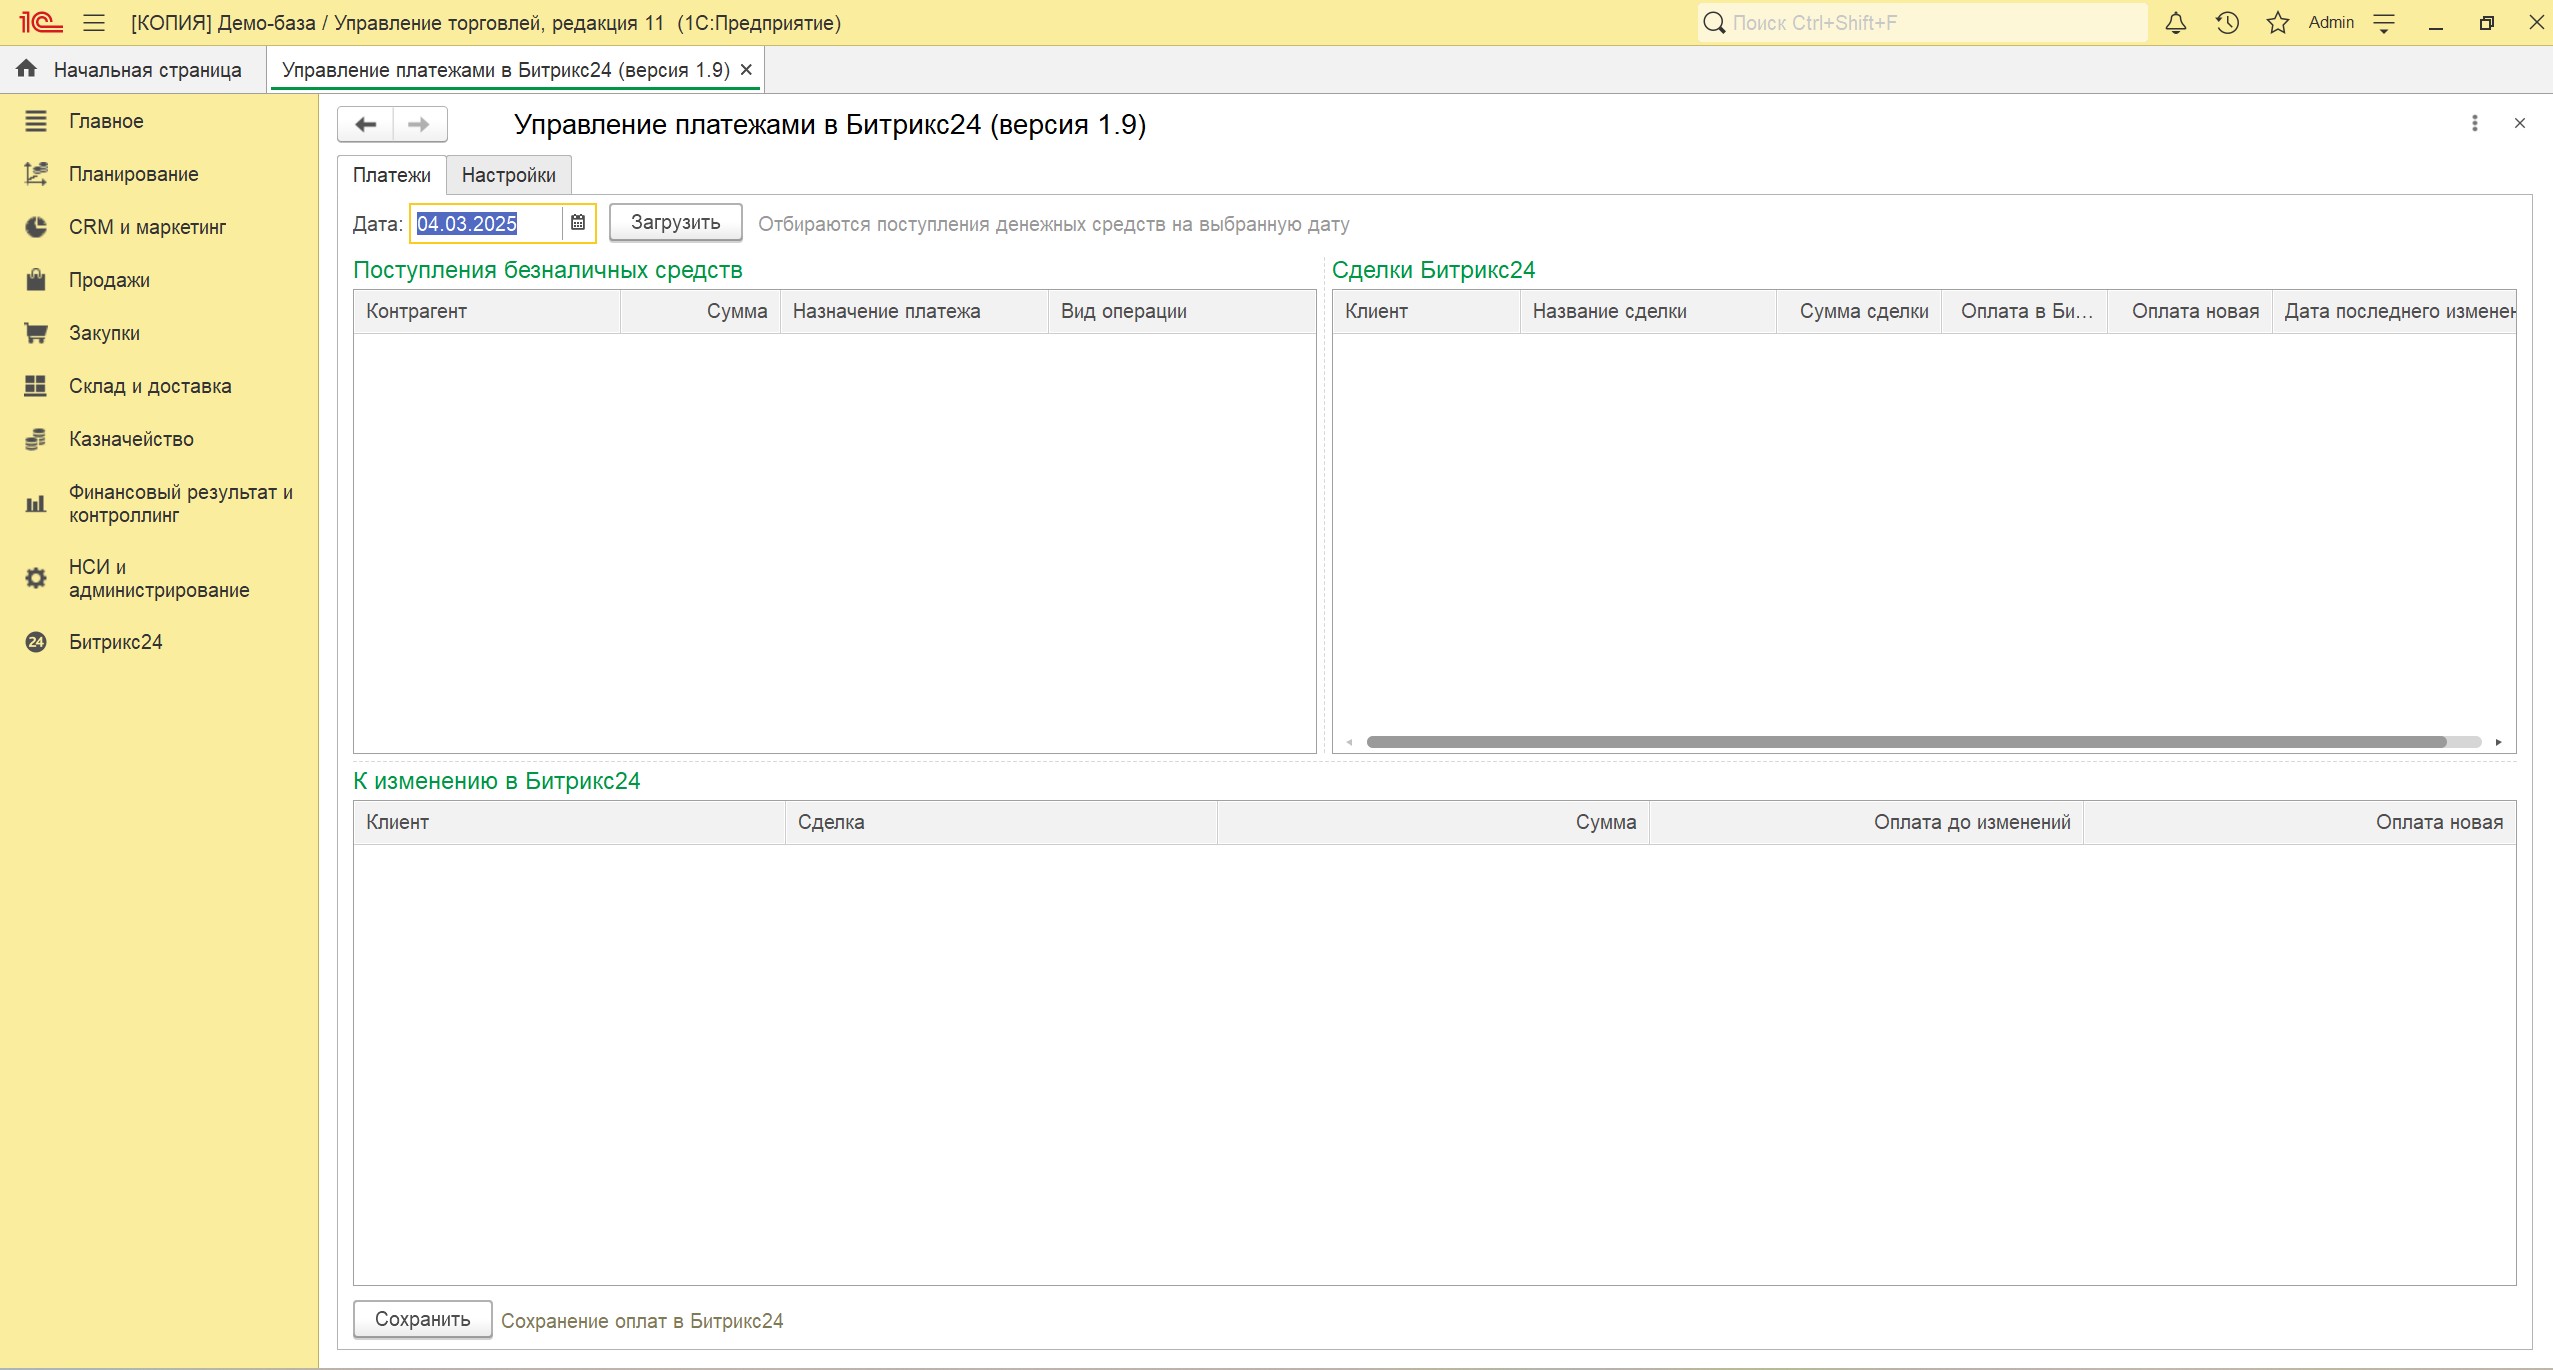Click the Дата input field
This screenshot has width=2553, height=1370.
click(x=485, y=223)
